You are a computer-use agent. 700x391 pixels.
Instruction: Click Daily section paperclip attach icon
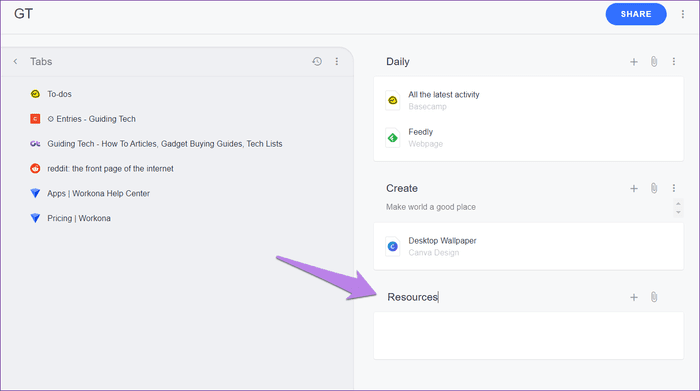(654, 62)
